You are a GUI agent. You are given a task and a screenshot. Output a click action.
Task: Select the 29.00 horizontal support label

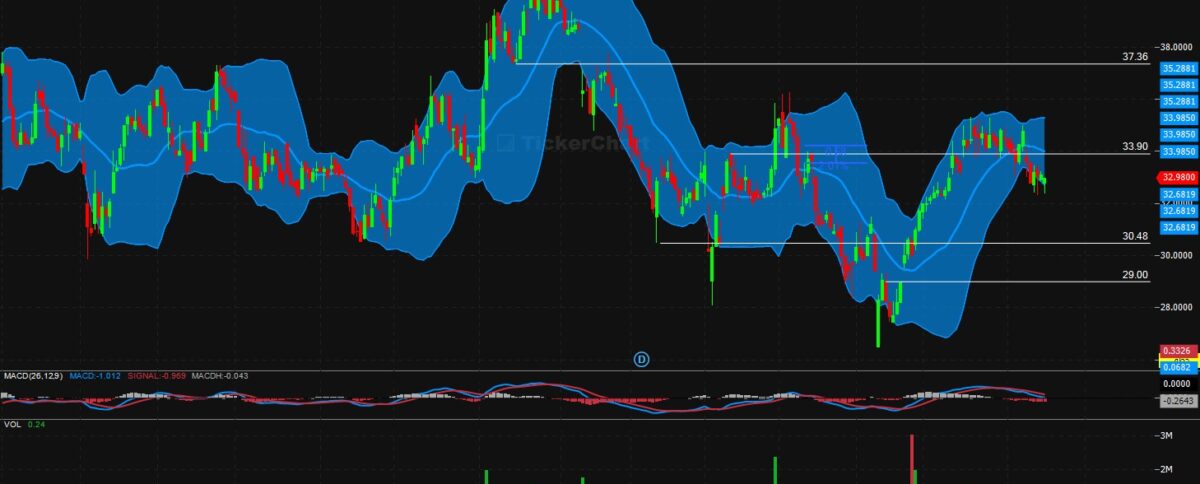1135,274
